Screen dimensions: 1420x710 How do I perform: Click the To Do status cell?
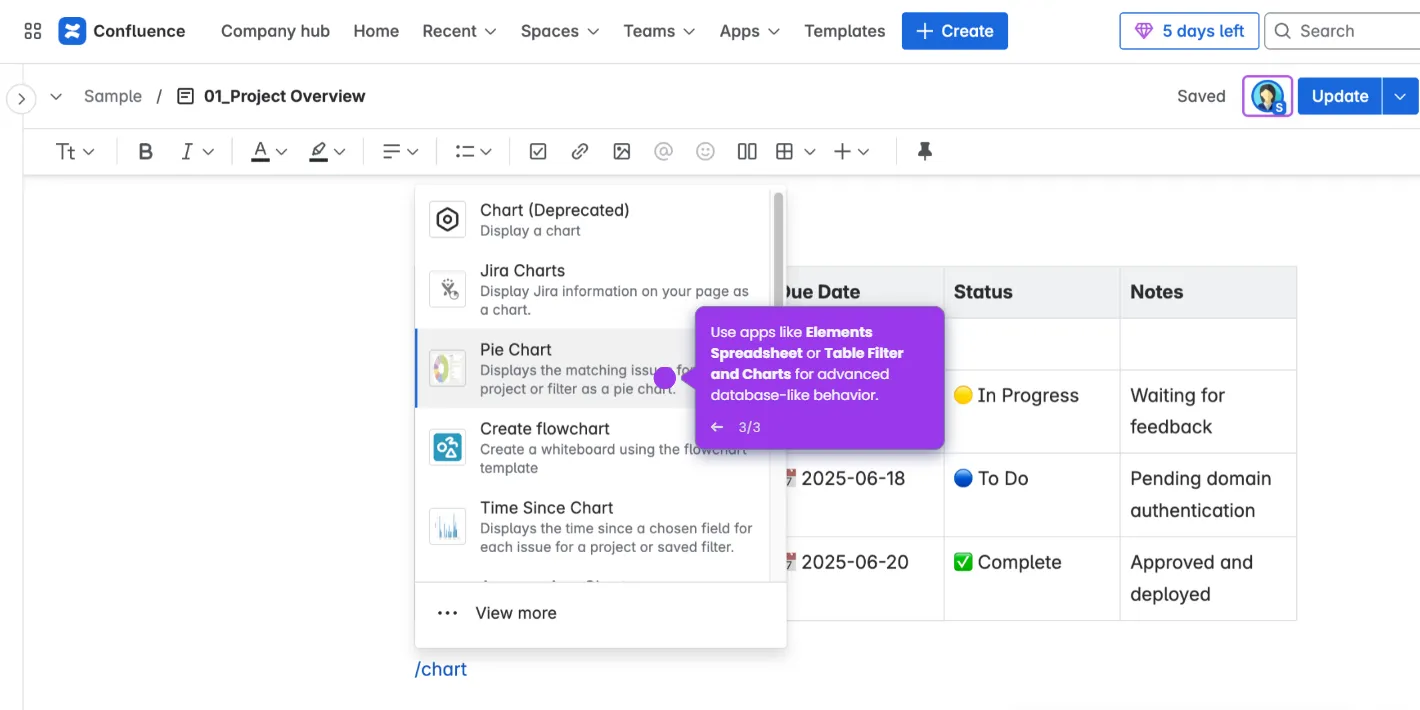tap(1031, 495)
